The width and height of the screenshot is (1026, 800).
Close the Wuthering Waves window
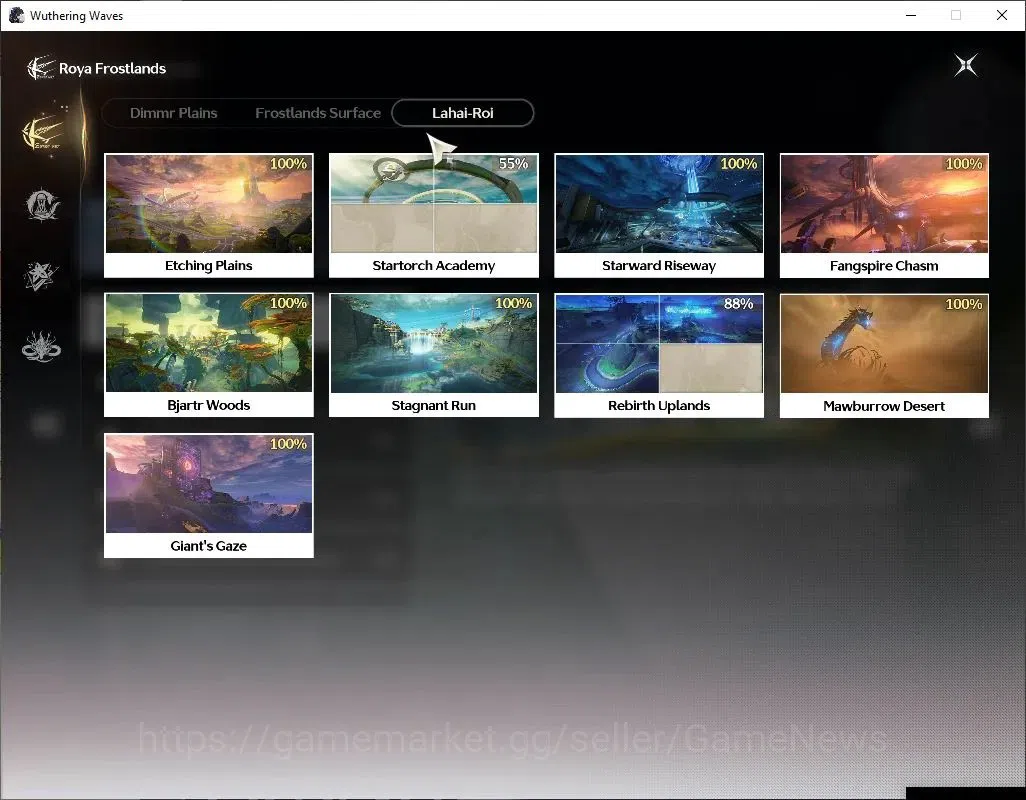coord(1002,15)
